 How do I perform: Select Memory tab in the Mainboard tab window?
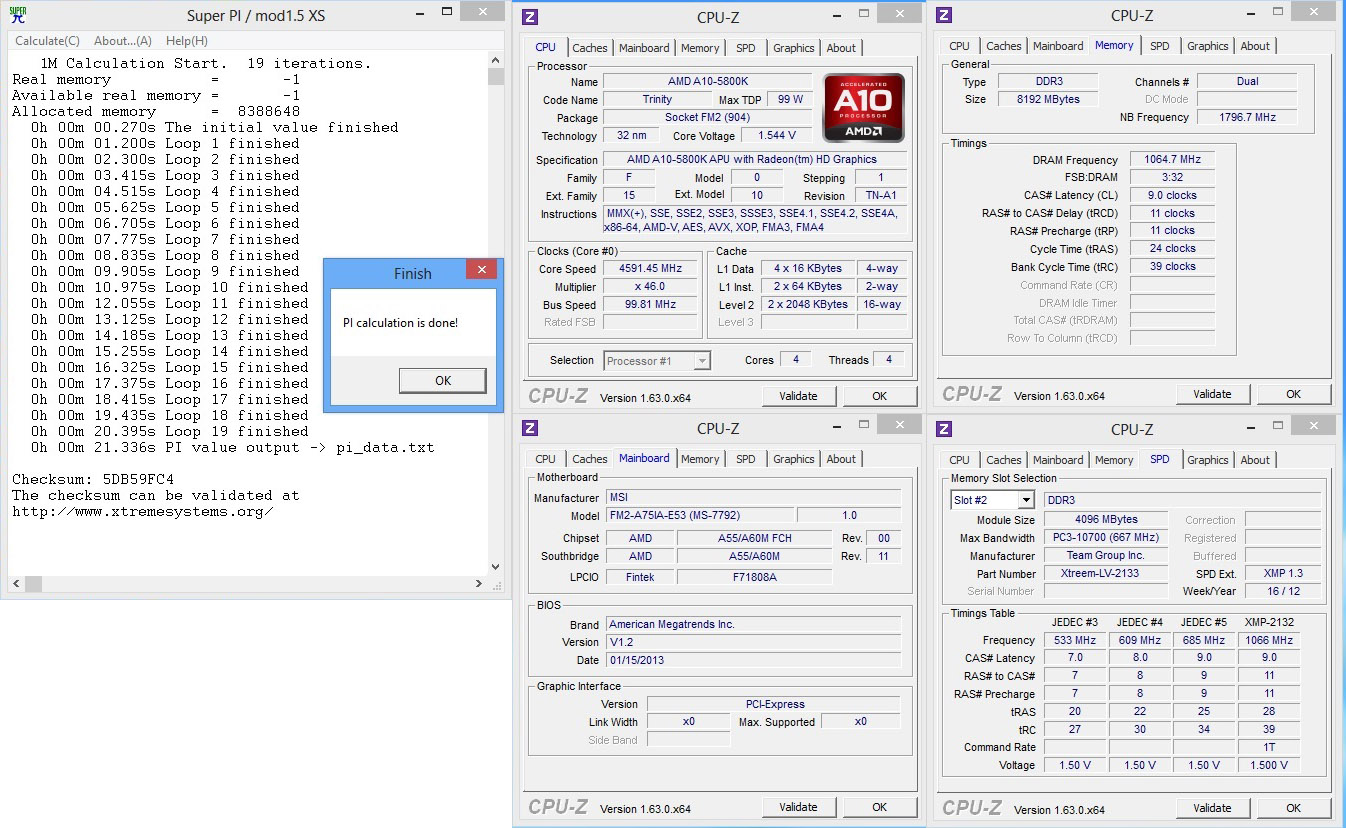pos(700,459)
